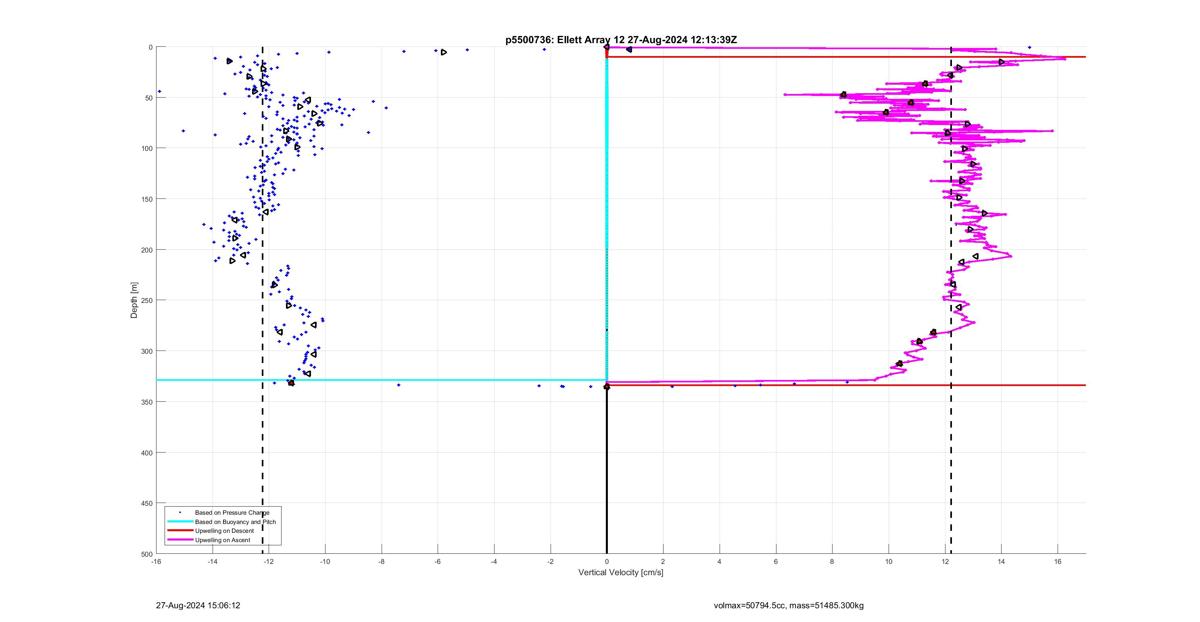Select the 'Vertical Velocity [cm/s]' x-axis label
Viewport: 1200px width, 622px height.
[x=621, y=573]
